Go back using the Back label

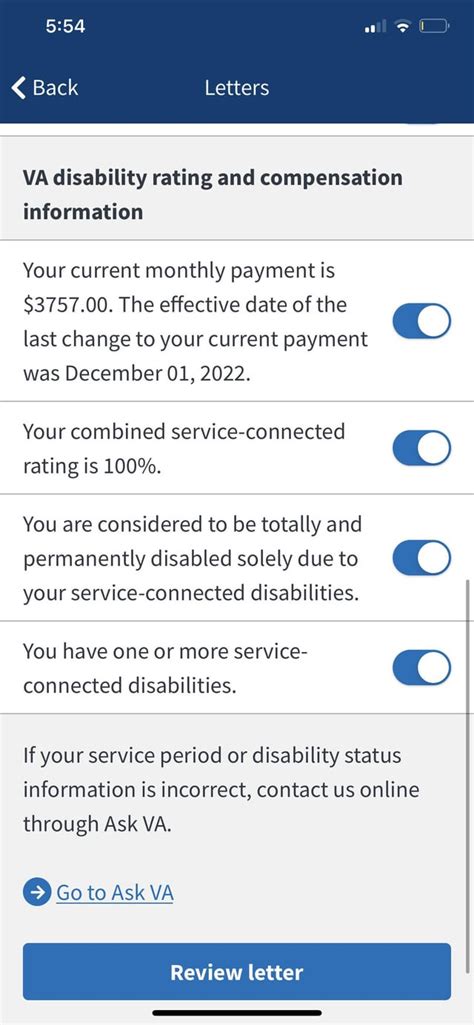click(x=55, y=88)
